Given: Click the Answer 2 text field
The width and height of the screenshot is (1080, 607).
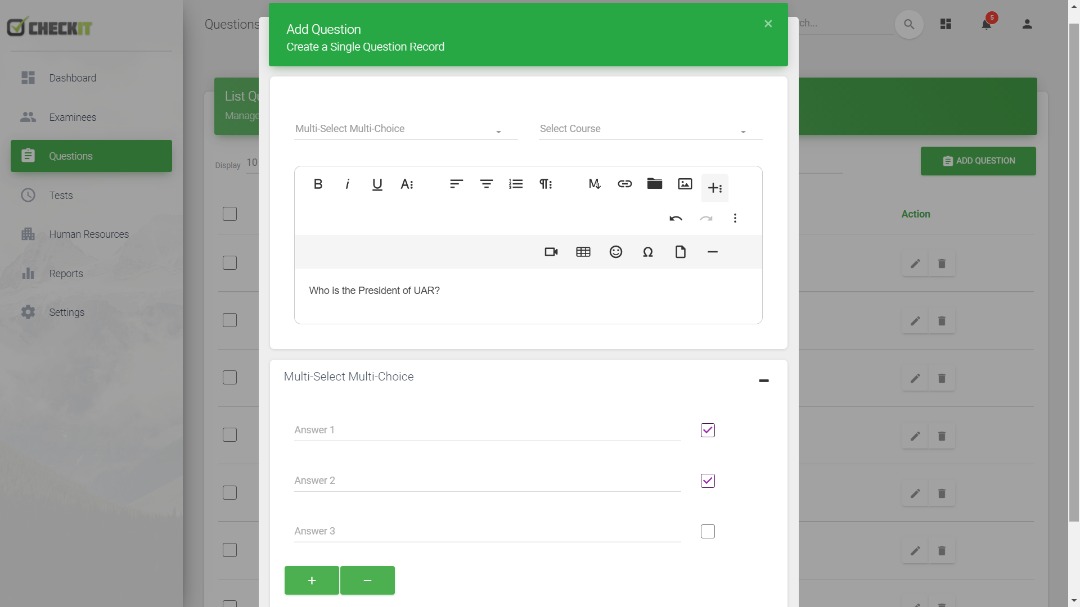Looking at the screenshot, I should pos(487,481).
